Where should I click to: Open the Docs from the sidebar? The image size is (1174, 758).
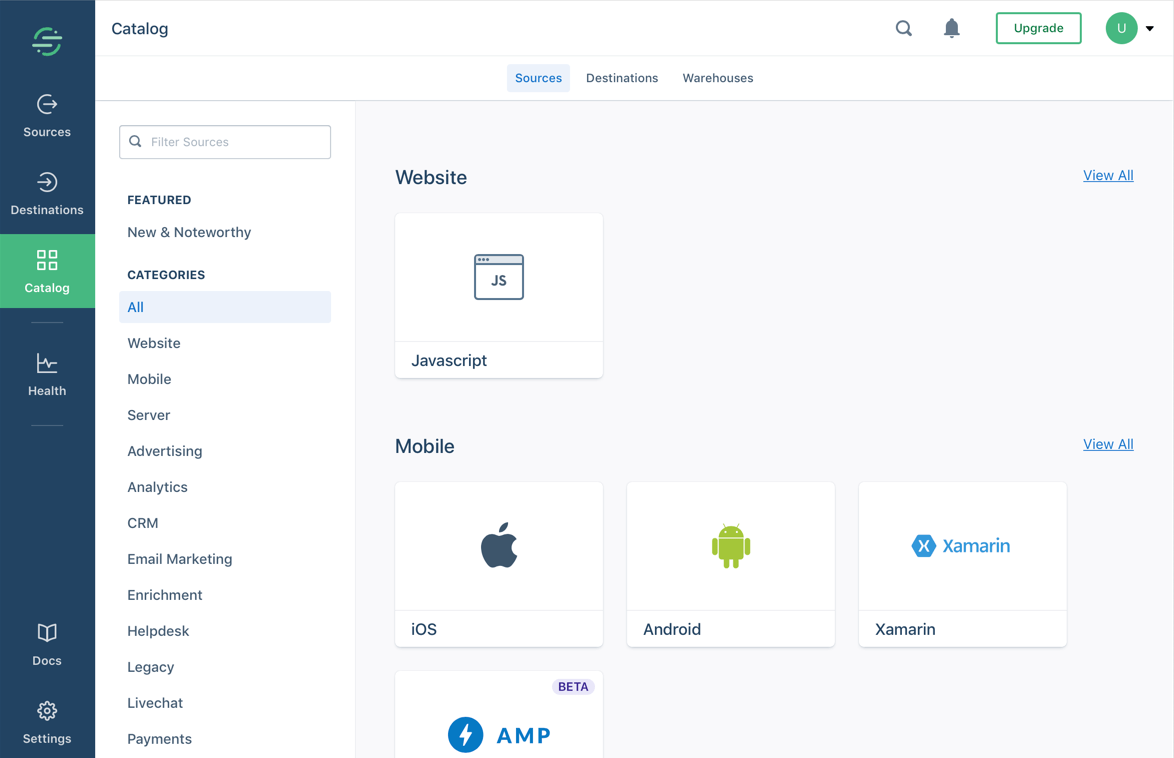click(47, 642)
